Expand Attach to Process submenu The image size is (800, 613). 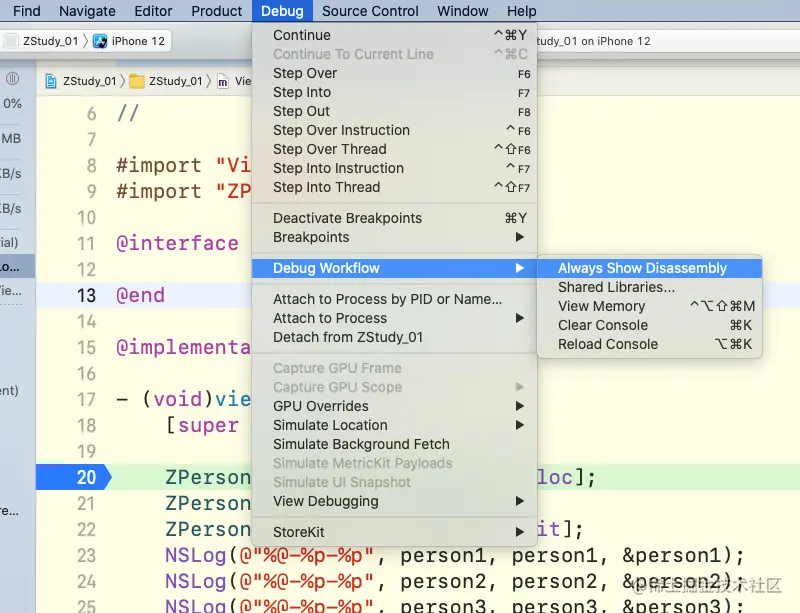pos(394,318)
